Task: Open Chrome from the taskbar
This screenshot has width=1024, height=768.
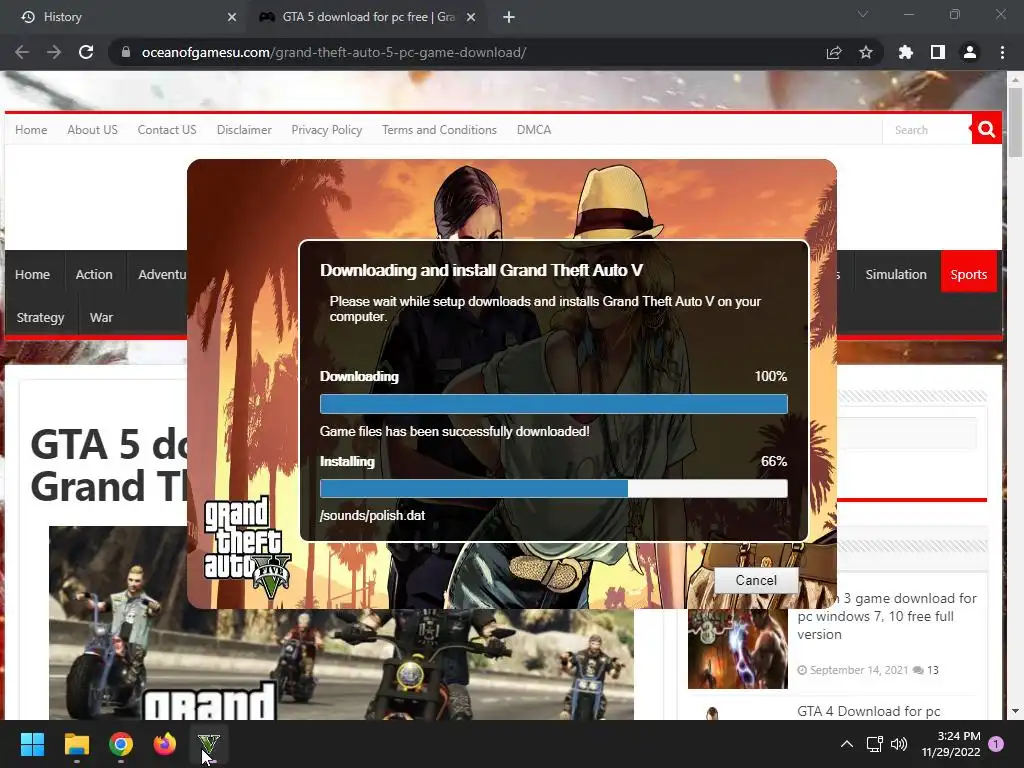Action: (121, 744)
